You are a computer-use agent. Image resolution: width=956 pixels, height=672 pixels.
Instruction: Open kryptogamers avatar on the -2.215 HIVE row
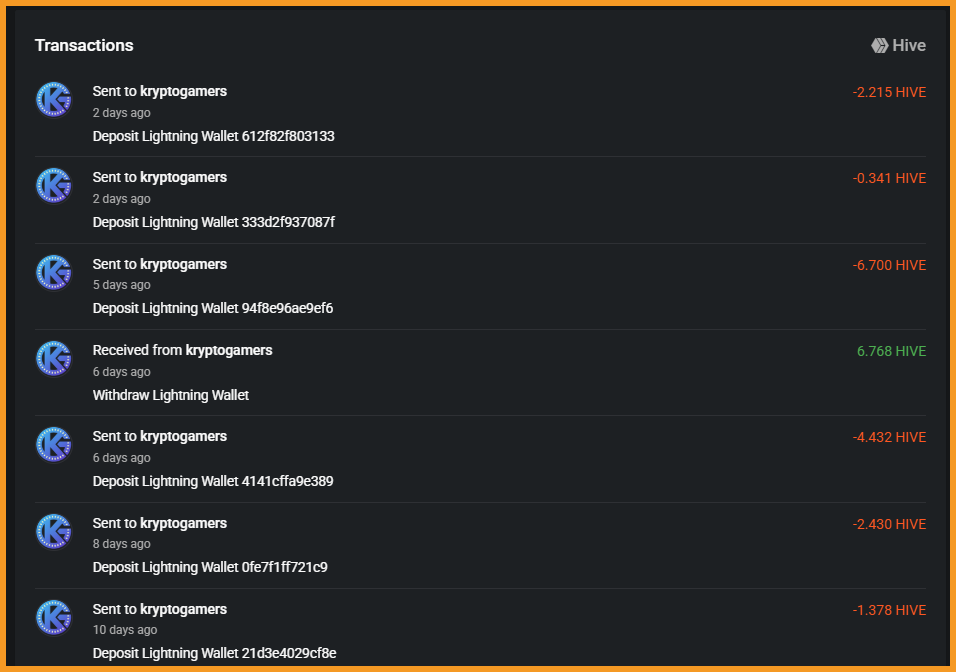point(54,99)
